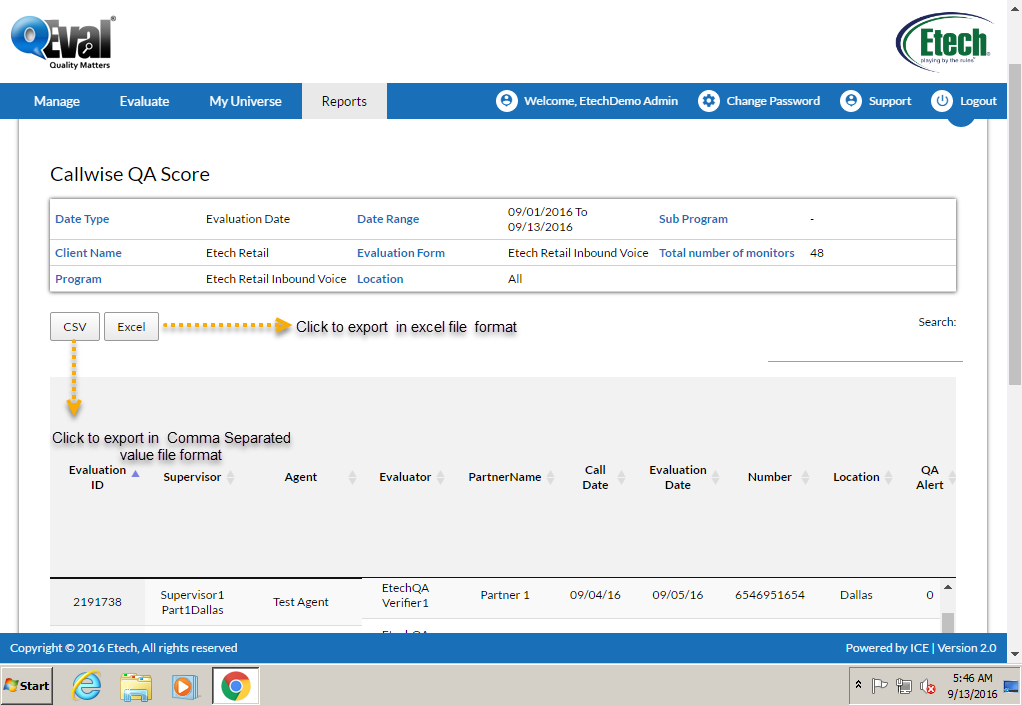
Task: Open Internet Explorer from the taskbar
Action: coord(87,686)
